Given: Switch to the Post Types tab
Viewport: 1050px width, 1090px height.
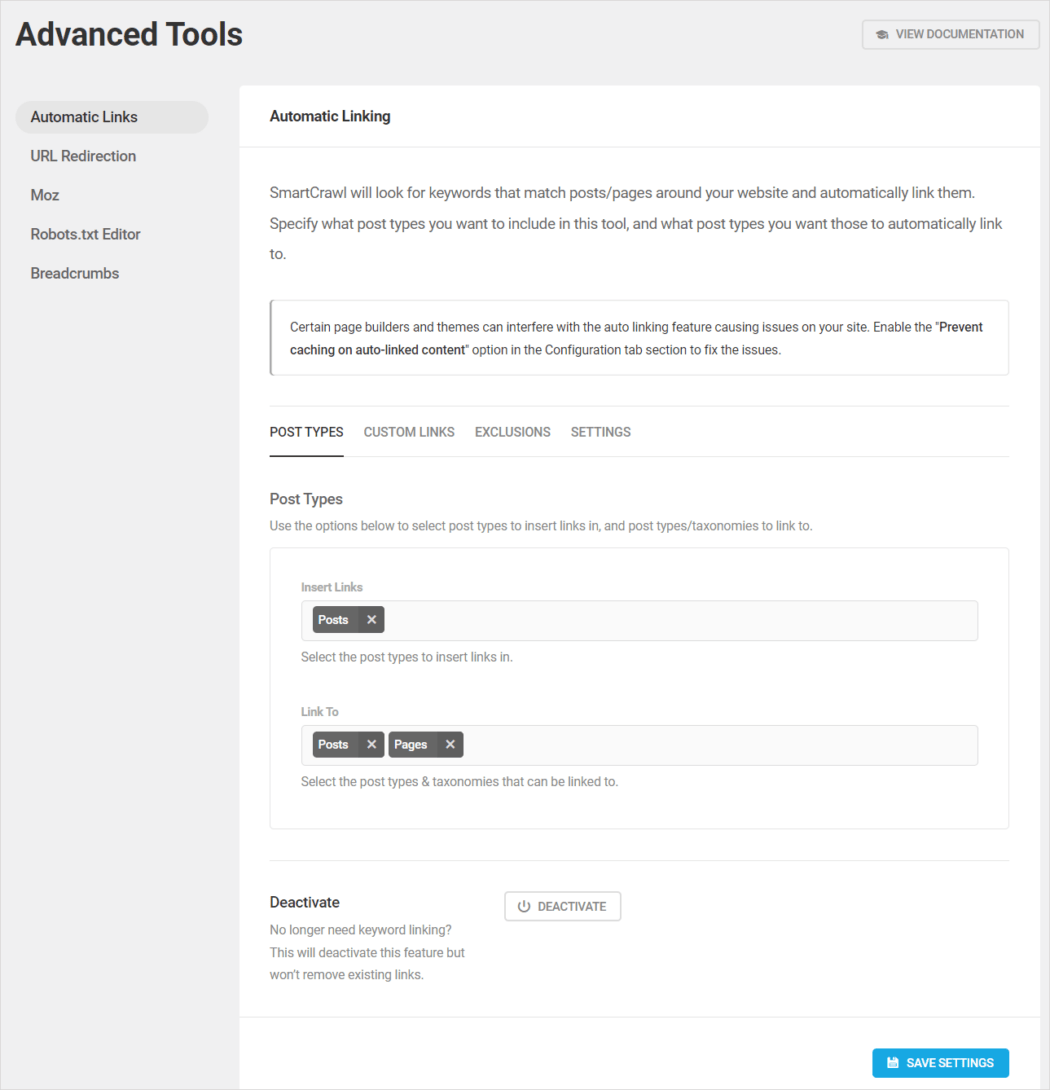Looking at the screenshot, I should point(307,432).
